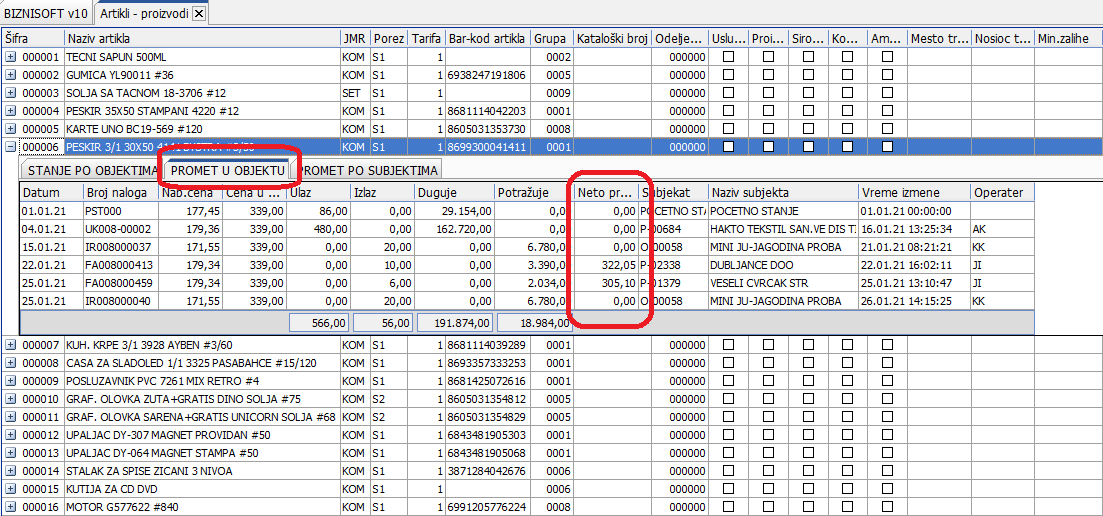Viewport: 1103px width, 516px height.
Task: Select the IR008000037 order number cell
Action: click(x=121, y=247)
